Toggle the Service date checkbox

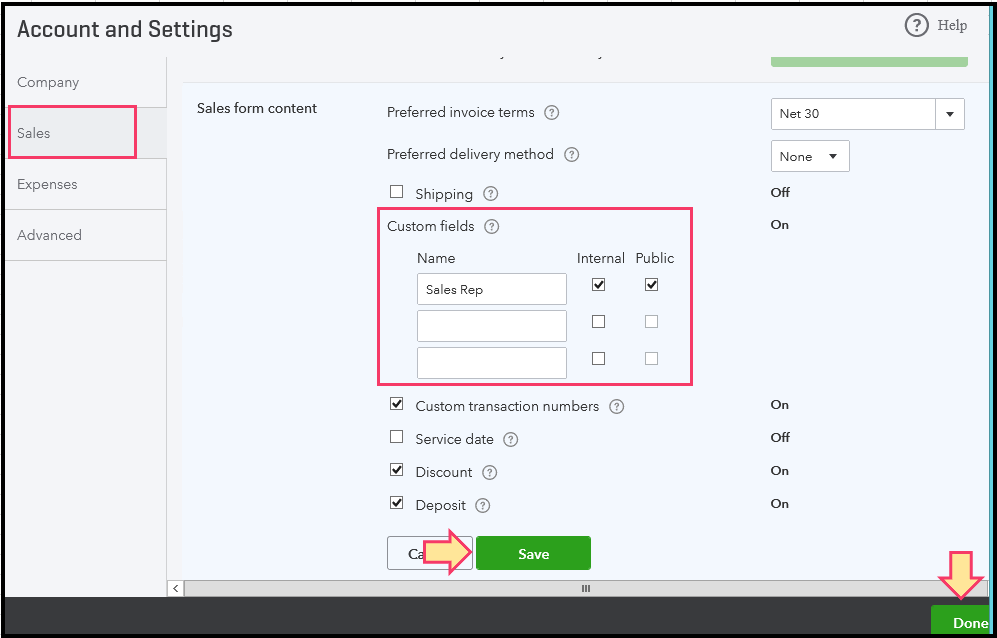coord(397,437)
